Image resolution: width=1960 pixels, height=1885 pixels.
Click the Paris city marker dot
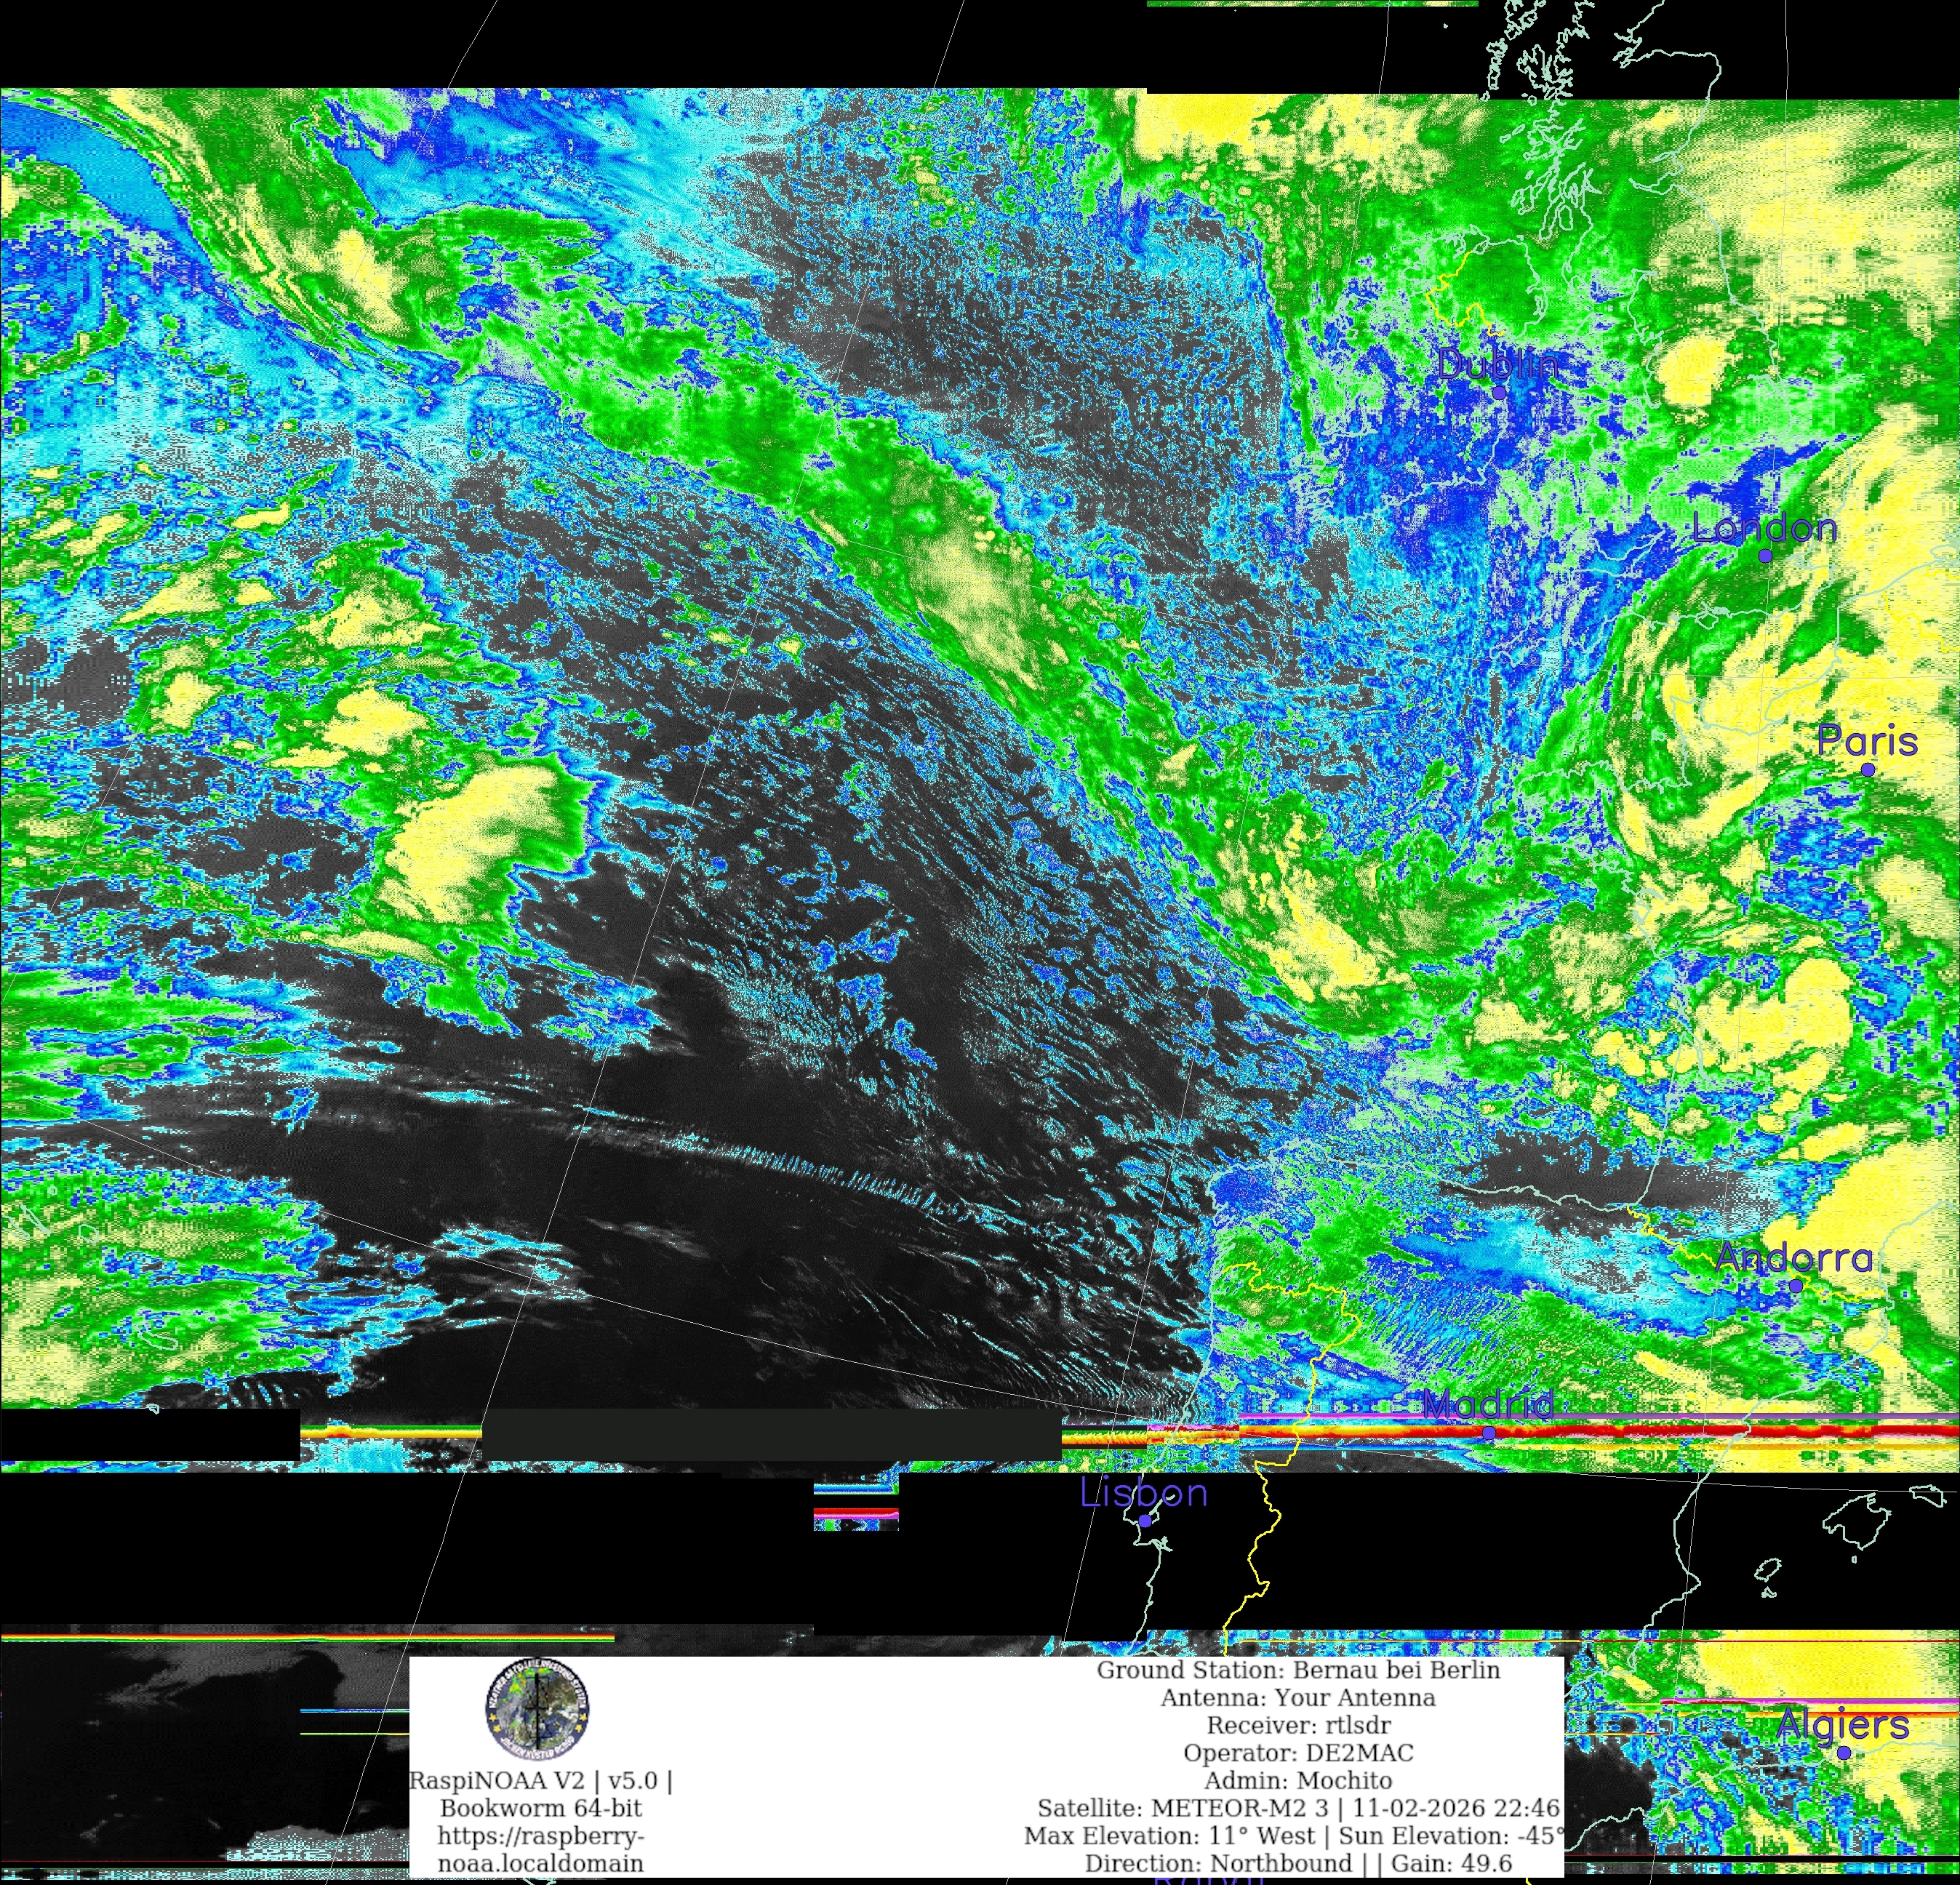coord(1868,769)
